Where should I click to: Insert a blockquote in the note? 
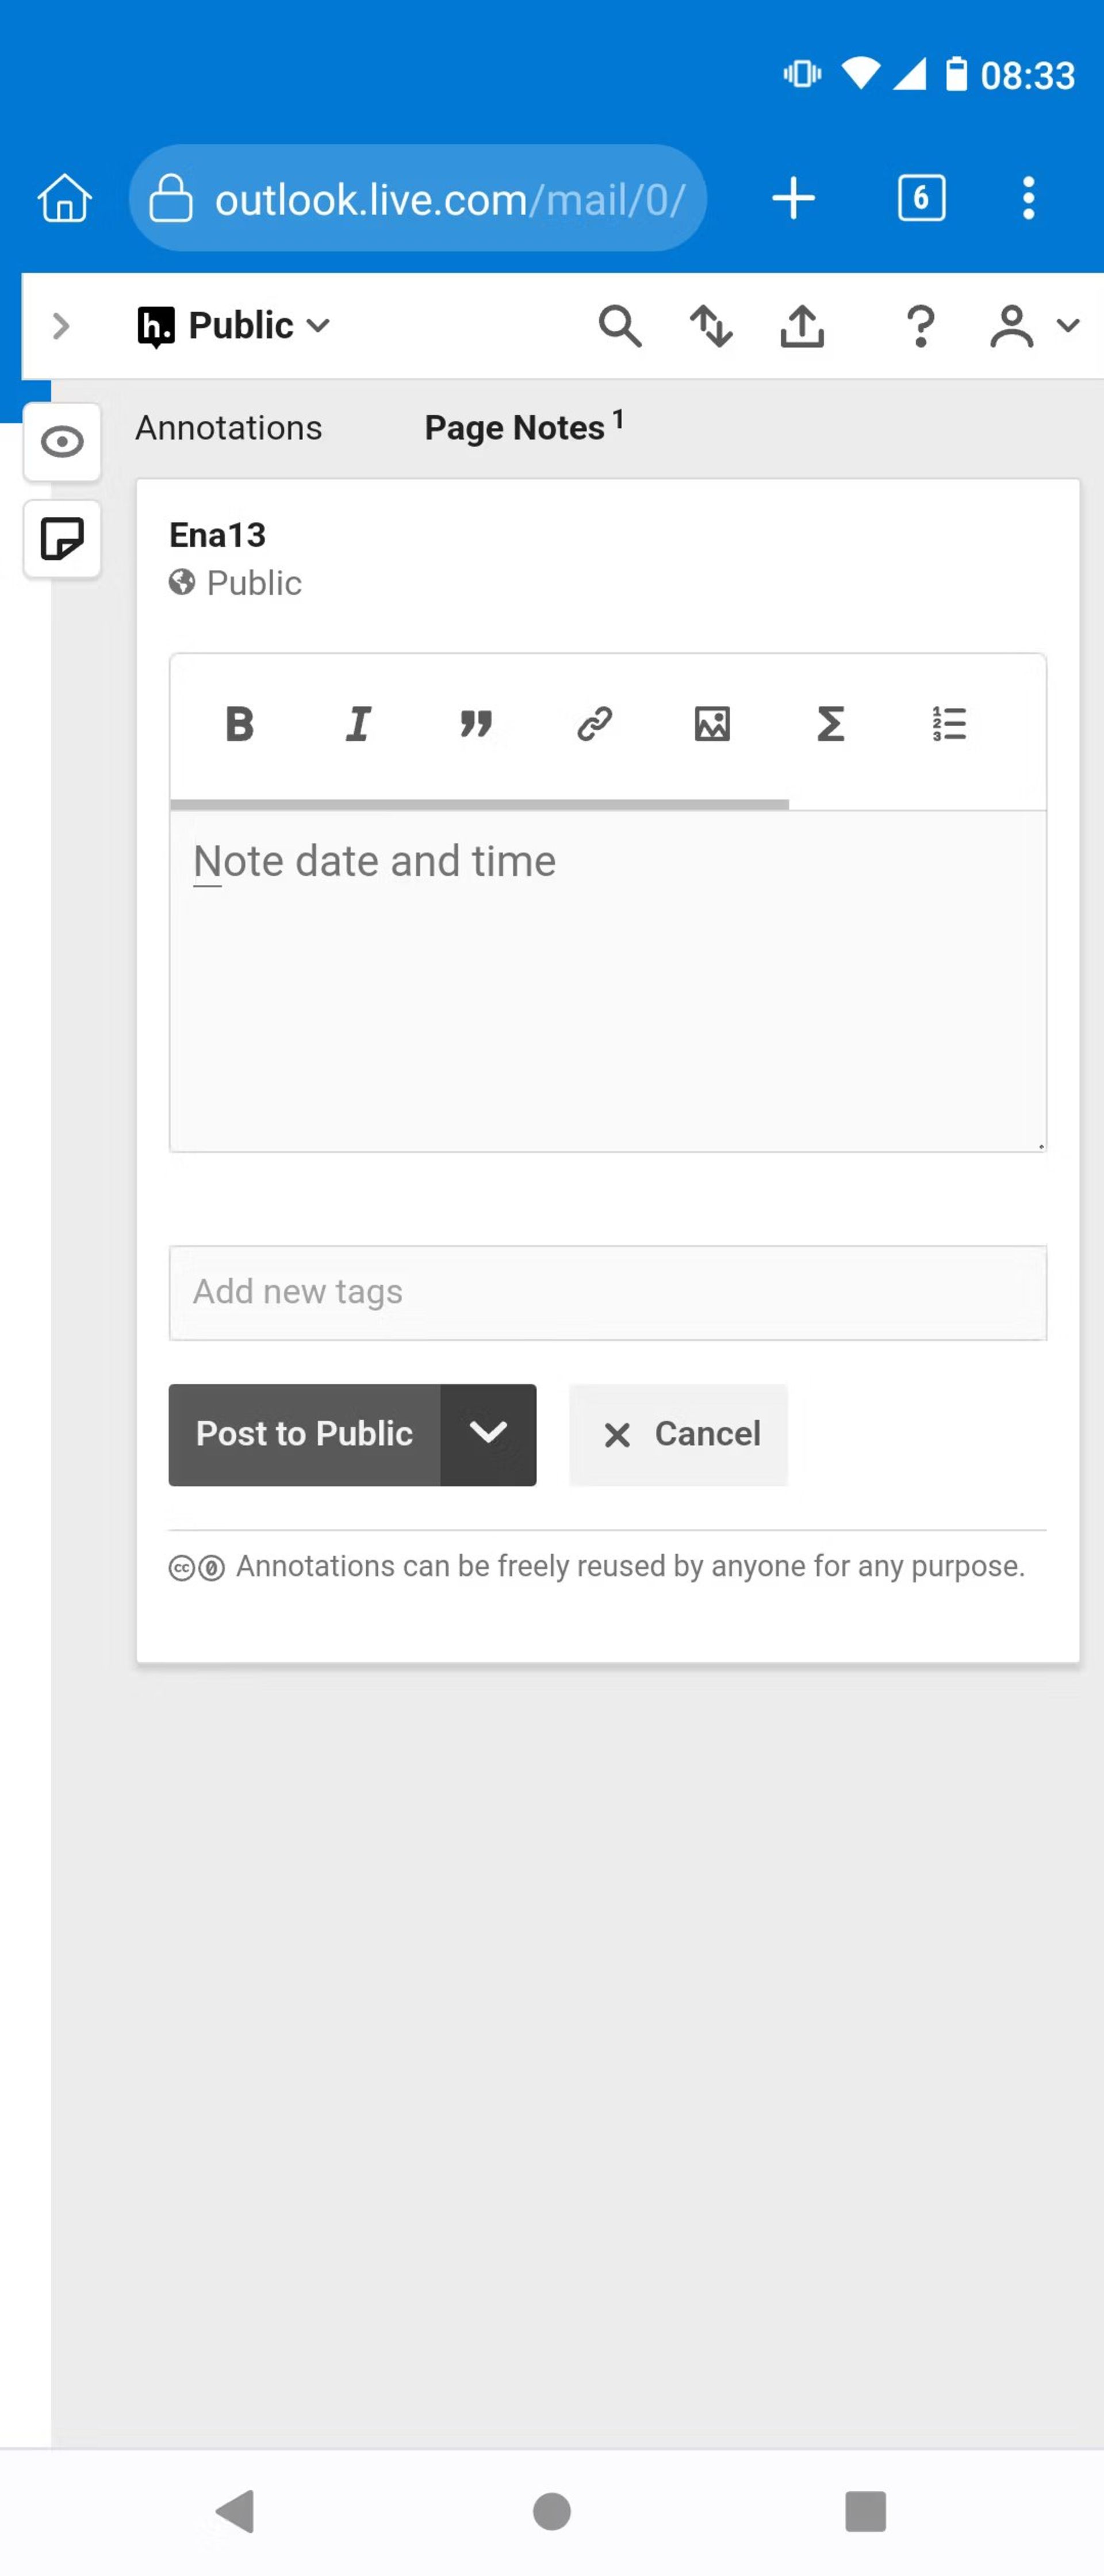pyautogui.click(x=476, y=723)
